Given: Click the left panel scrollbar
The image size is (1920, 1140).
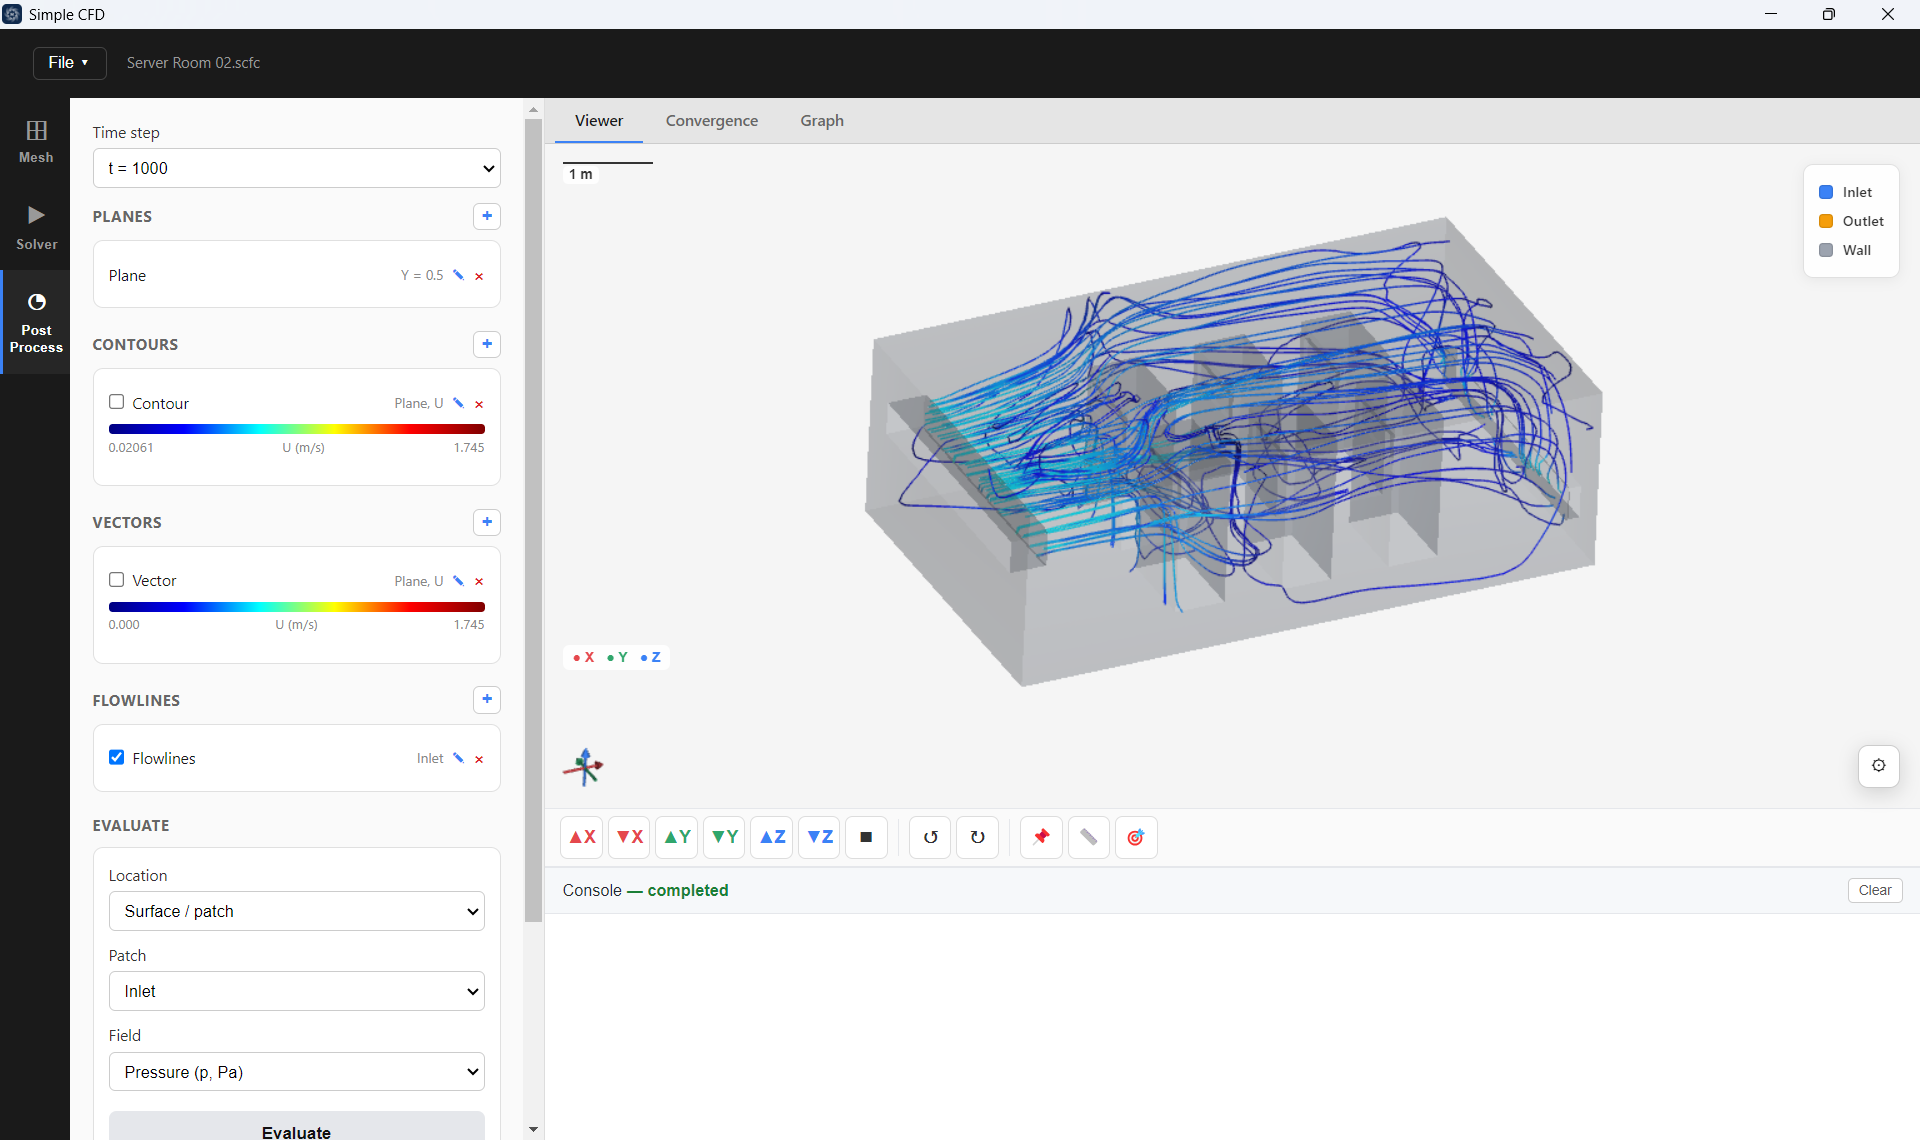Looking at the screenshot, I should tap(533, 520).
